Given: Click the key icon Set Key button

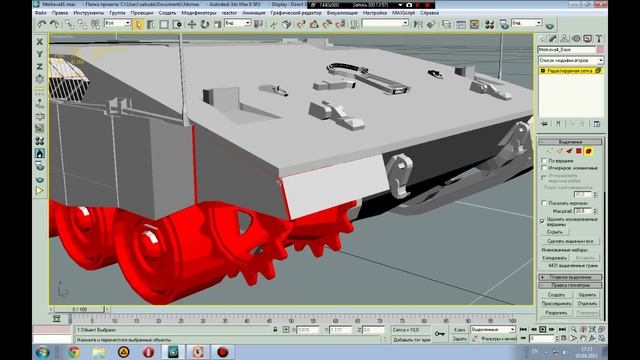Looking at the screenshot, I should tap(440, 334).
